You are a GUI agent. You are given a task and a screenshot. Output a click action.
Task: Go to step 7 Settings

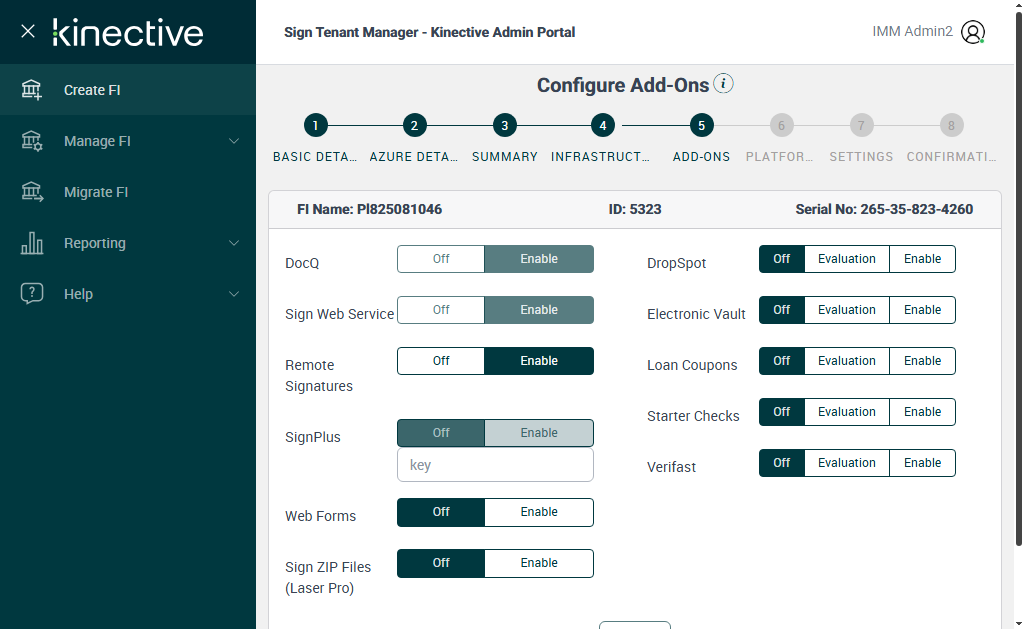point(861,125)
